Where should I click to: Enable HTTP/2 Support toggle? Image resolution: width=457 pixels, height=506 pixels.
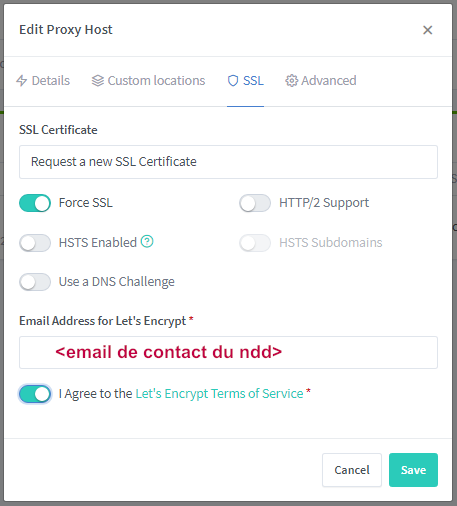coord(255,203)
